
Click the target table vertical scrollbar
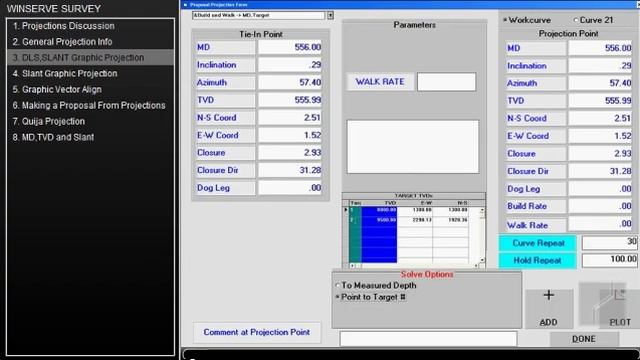pyautogui.click(x=482, y=235)
